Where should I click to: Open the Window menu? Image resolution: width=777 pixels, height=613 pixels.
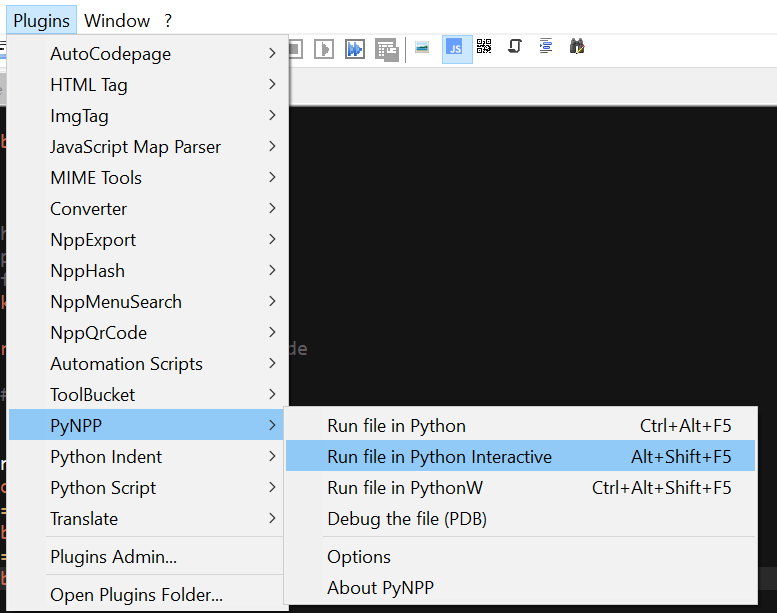pos(117,20)
